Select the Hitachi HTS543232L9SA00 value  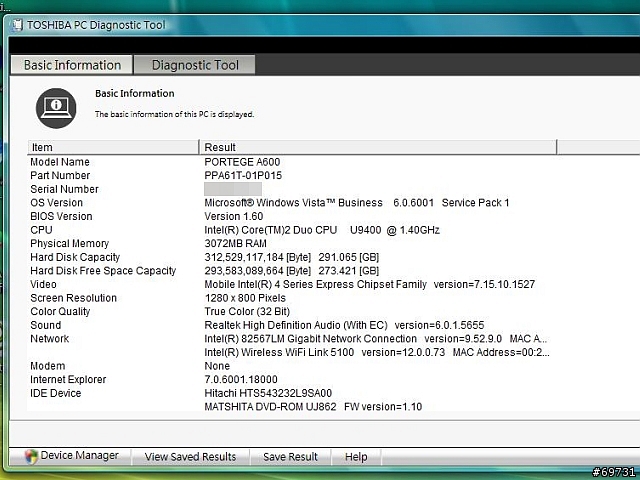click(268, 393)
